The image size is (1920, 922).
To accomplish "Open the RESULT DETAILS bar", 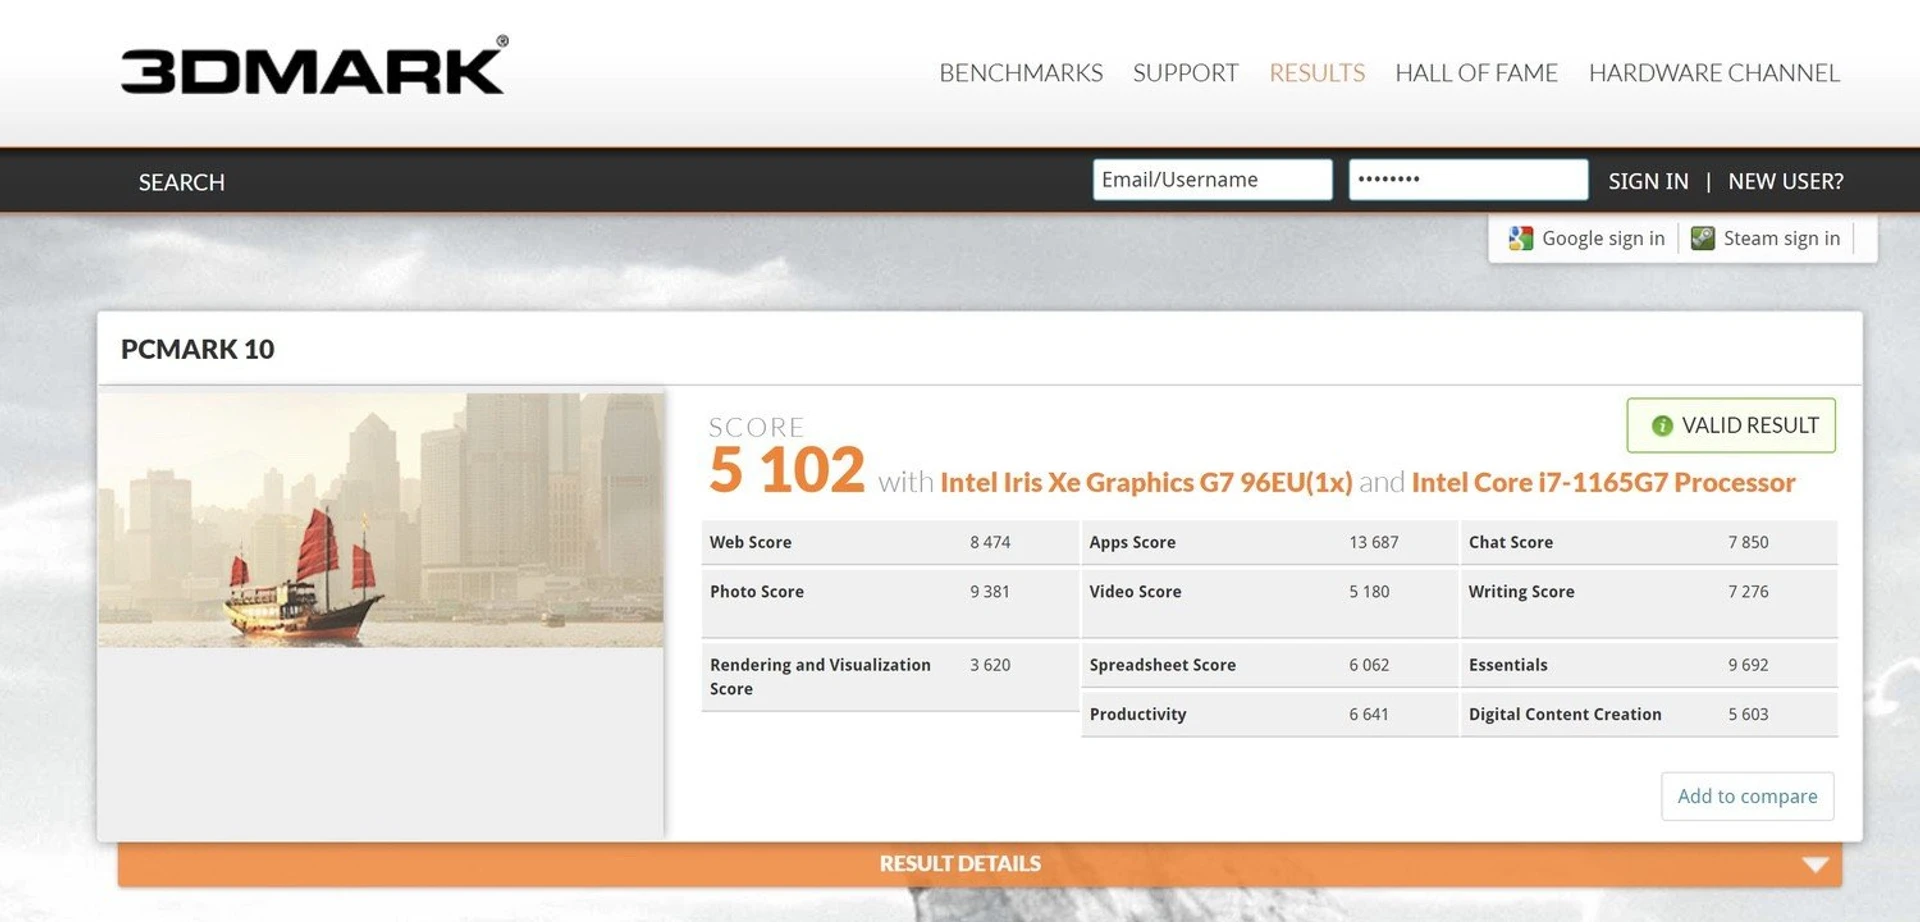I will click(x=979, y=864).
